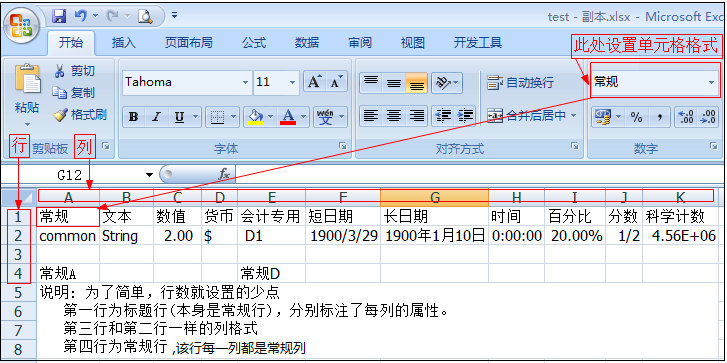This screenshot has height=363, width=727.
Task: Expand the 合并后居中 dropdown arrow
Action: [x=573, y=115]
